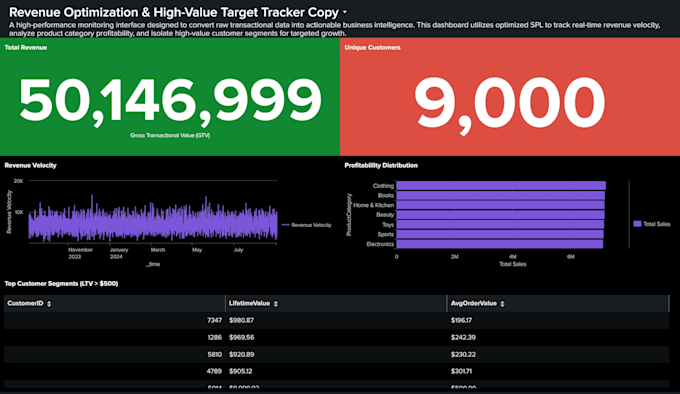
Task: Click the Top Customer Segments panel title
Action: (61, 283)
